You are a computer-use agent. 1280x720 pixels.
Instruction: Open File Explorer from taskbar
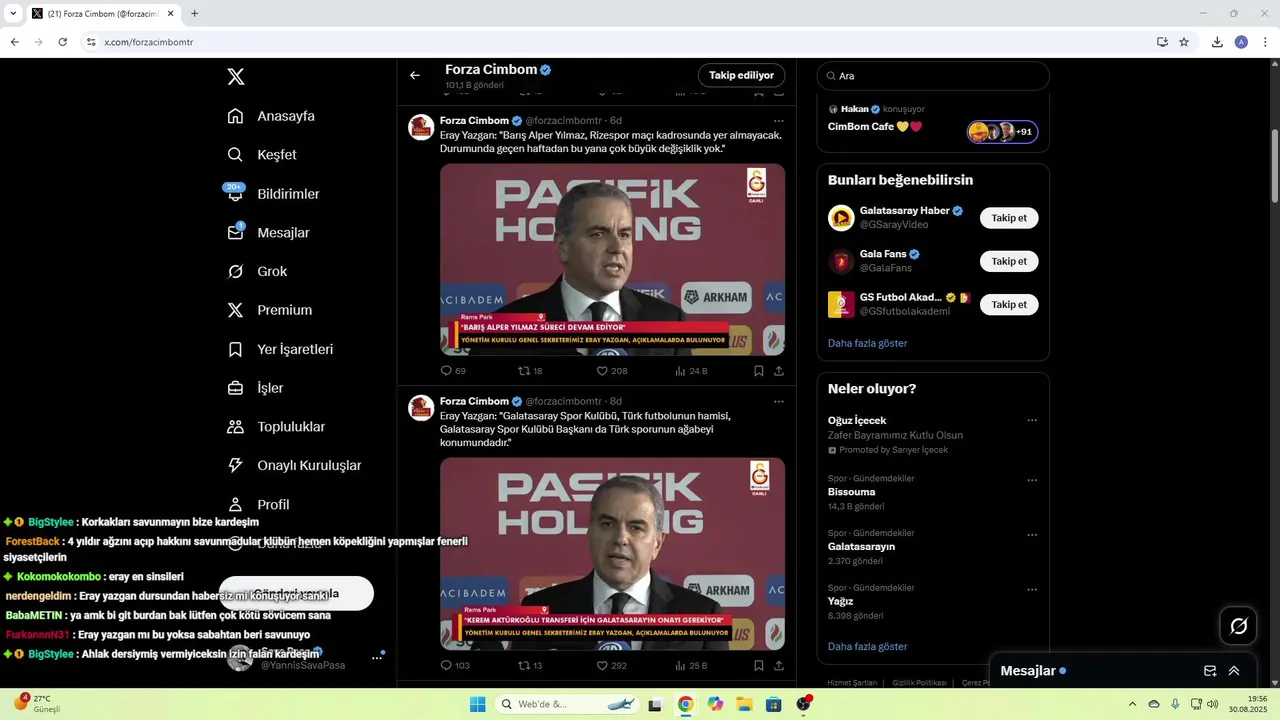click(x=744, y=704)
